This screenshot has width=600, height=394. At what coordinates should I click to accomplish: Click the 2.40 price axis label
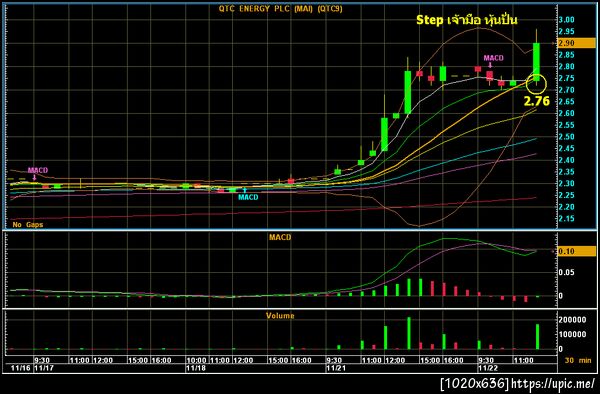(566, 160)
